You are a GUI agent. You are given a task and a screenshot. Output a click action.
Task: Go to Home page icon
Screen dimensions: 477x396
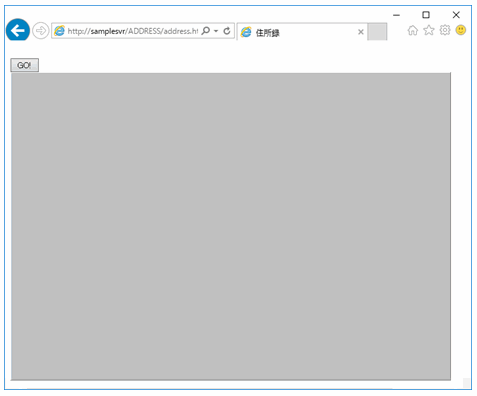tap(413, 30)
